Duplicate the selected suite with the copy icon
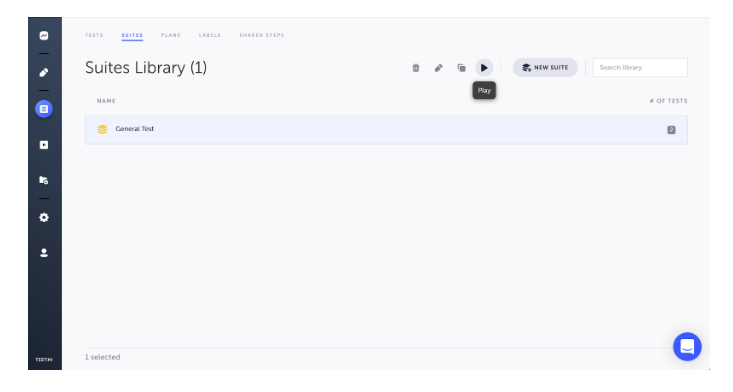 (x=461, y=68)
